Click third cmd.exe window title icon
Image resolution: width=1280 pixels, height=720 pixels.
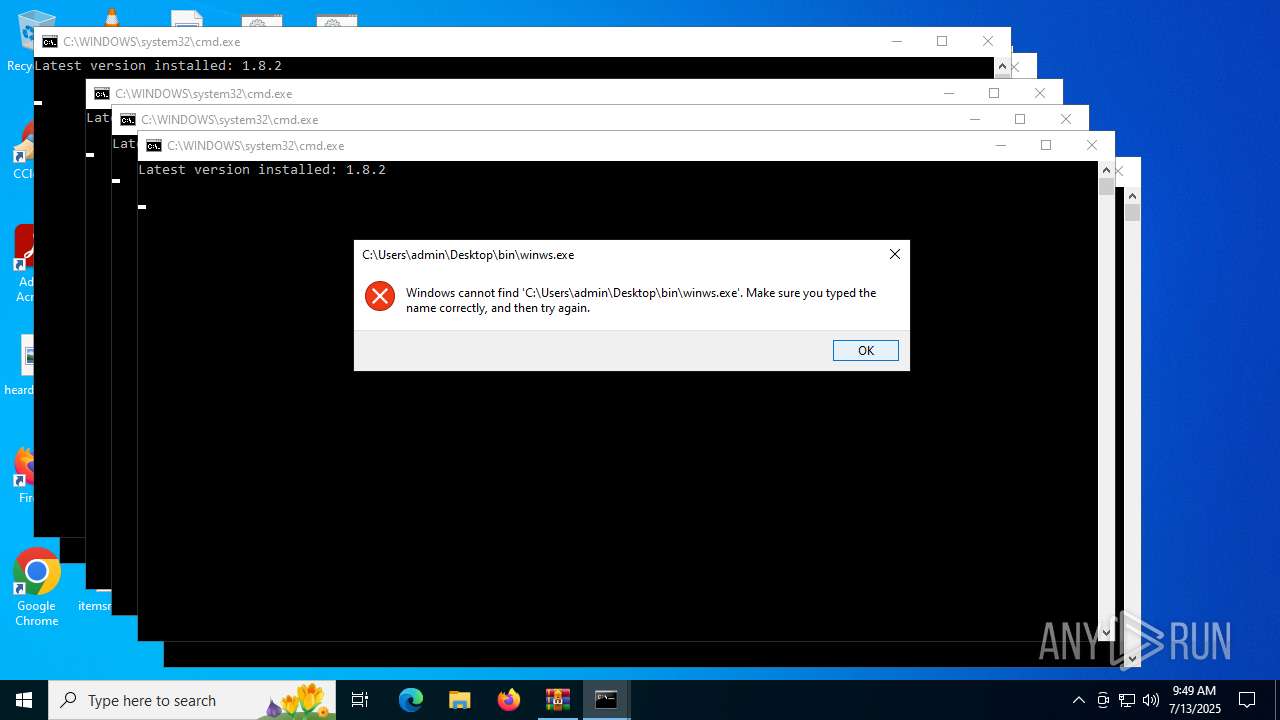pos(127,120)
